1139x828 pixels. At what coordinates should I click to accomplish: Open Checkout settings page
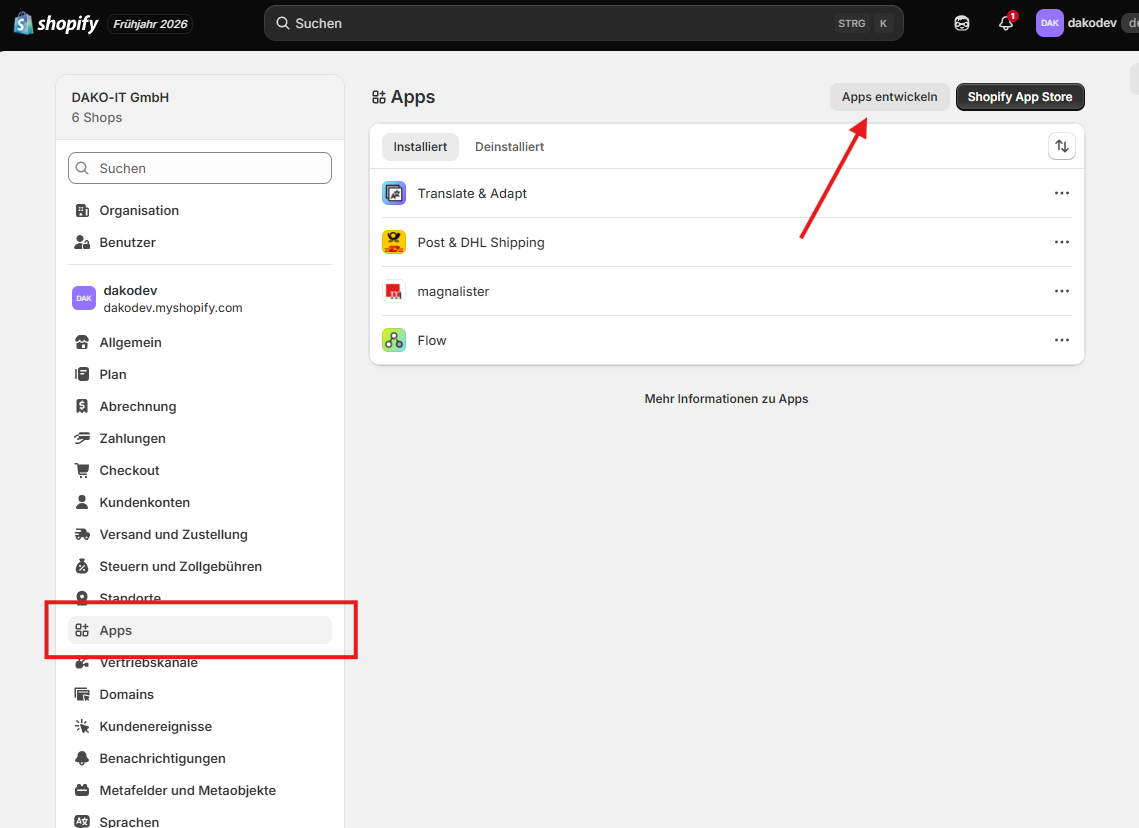pyautogui.click(x=200, y=470)
